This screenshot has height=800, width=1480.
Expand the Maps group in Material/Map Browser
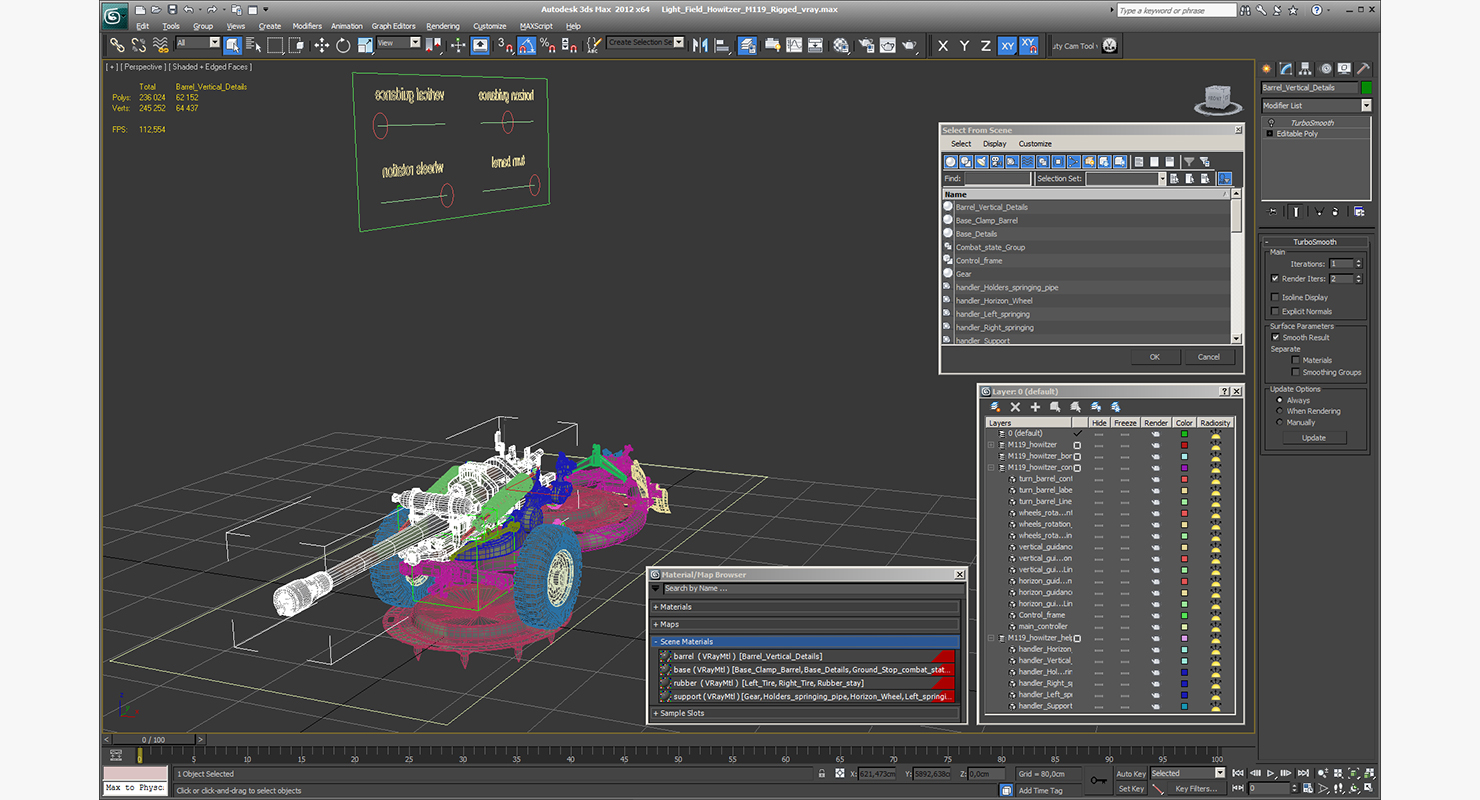click(806, 624)
